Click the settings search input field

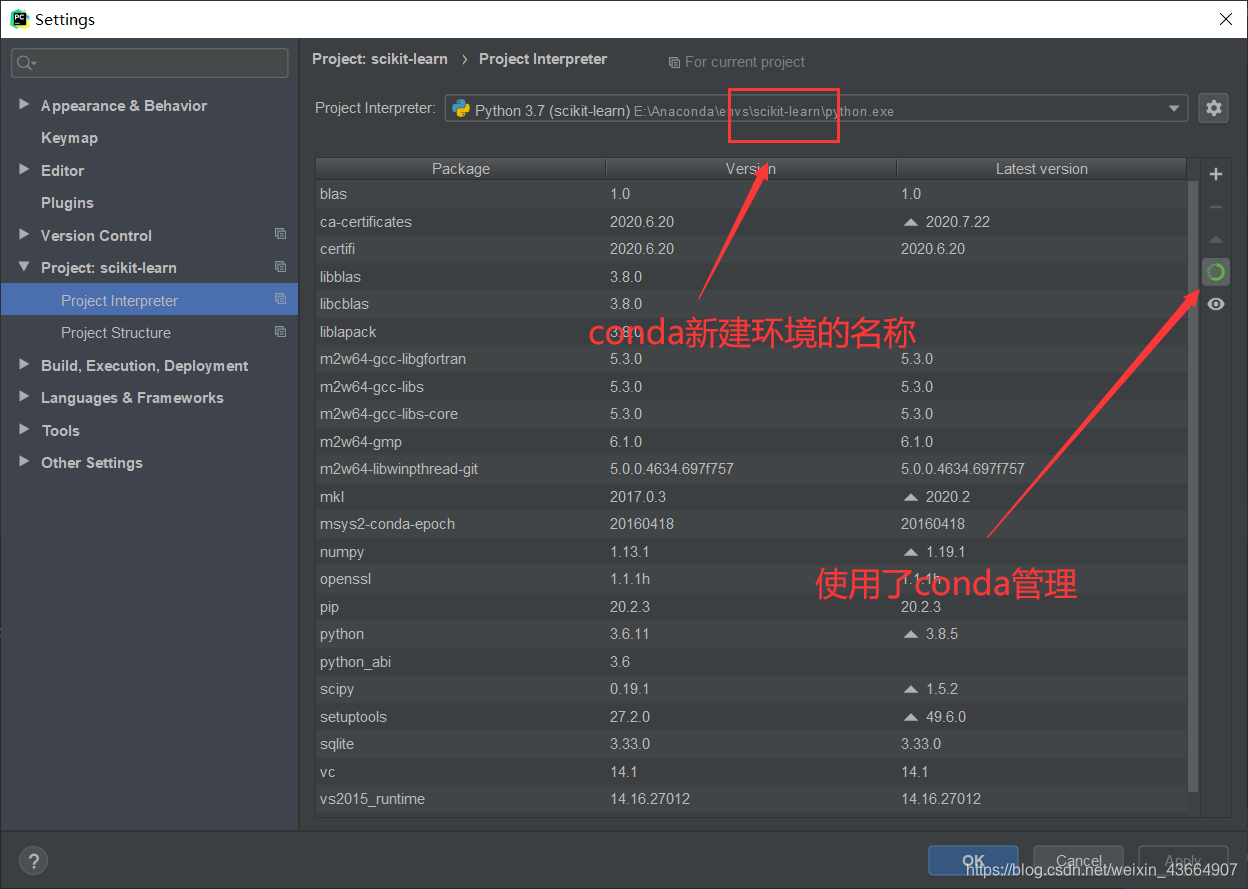tap(150, 63)
